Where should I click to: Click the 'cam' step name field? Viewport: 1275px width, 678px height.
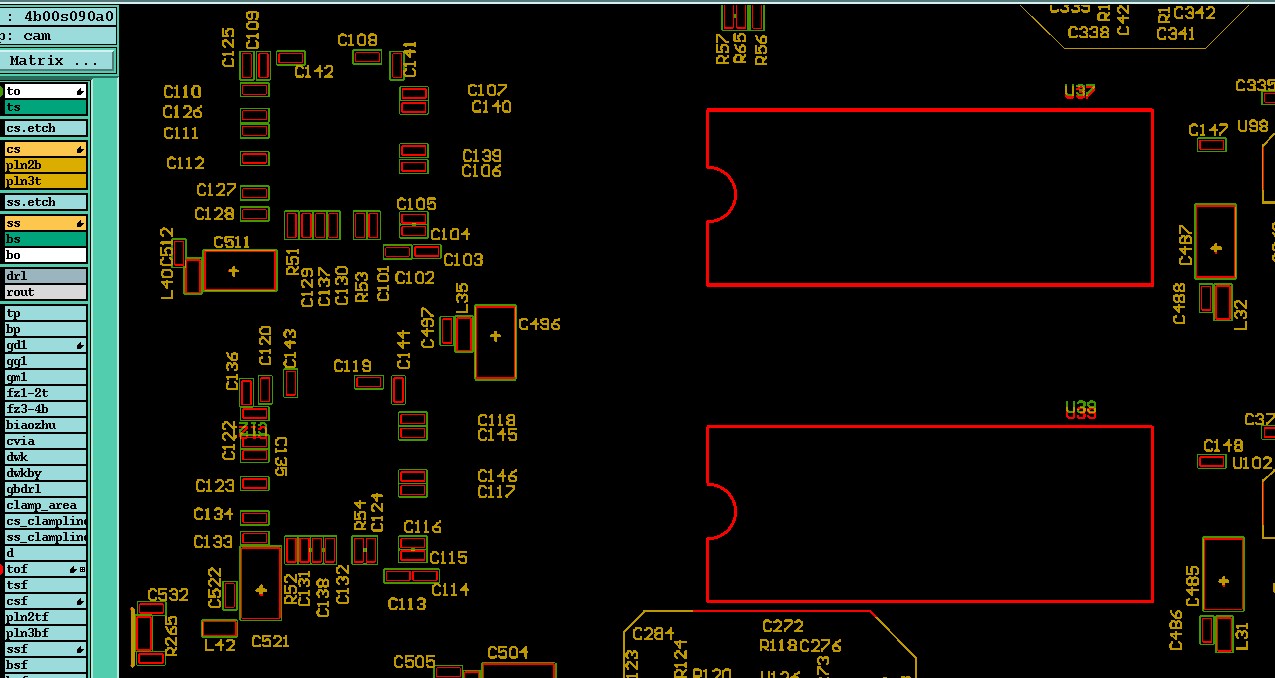[57, 36]
